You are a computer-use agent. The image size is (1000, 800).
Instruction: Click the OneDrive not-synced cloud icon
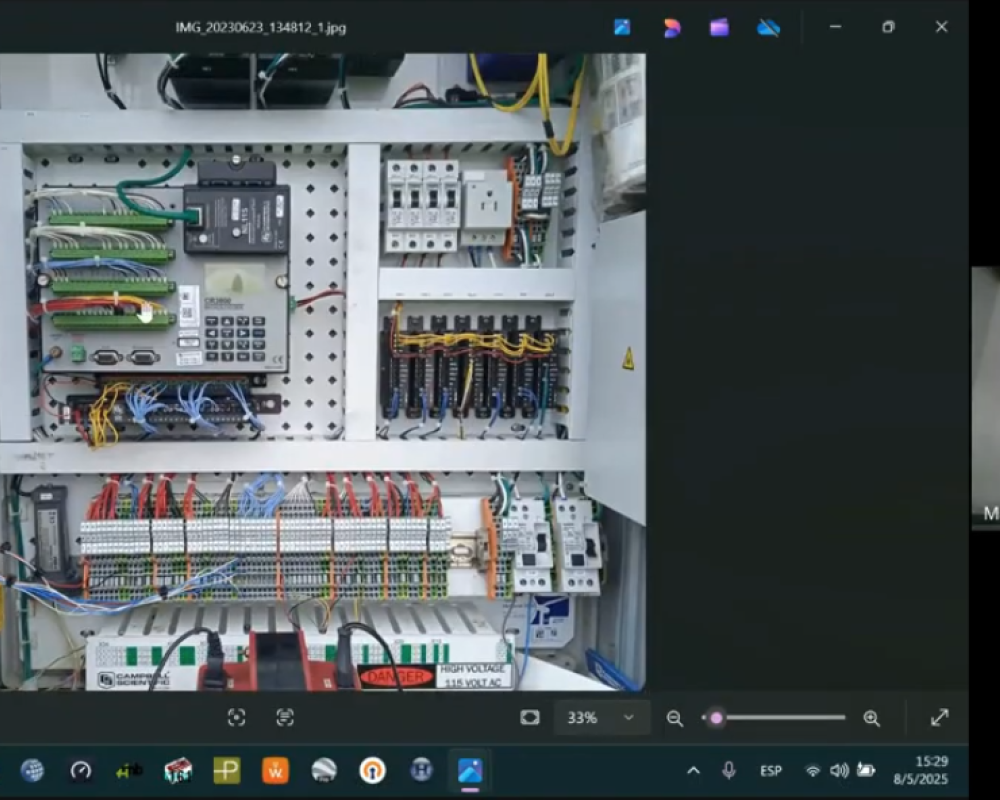(768, 27)
